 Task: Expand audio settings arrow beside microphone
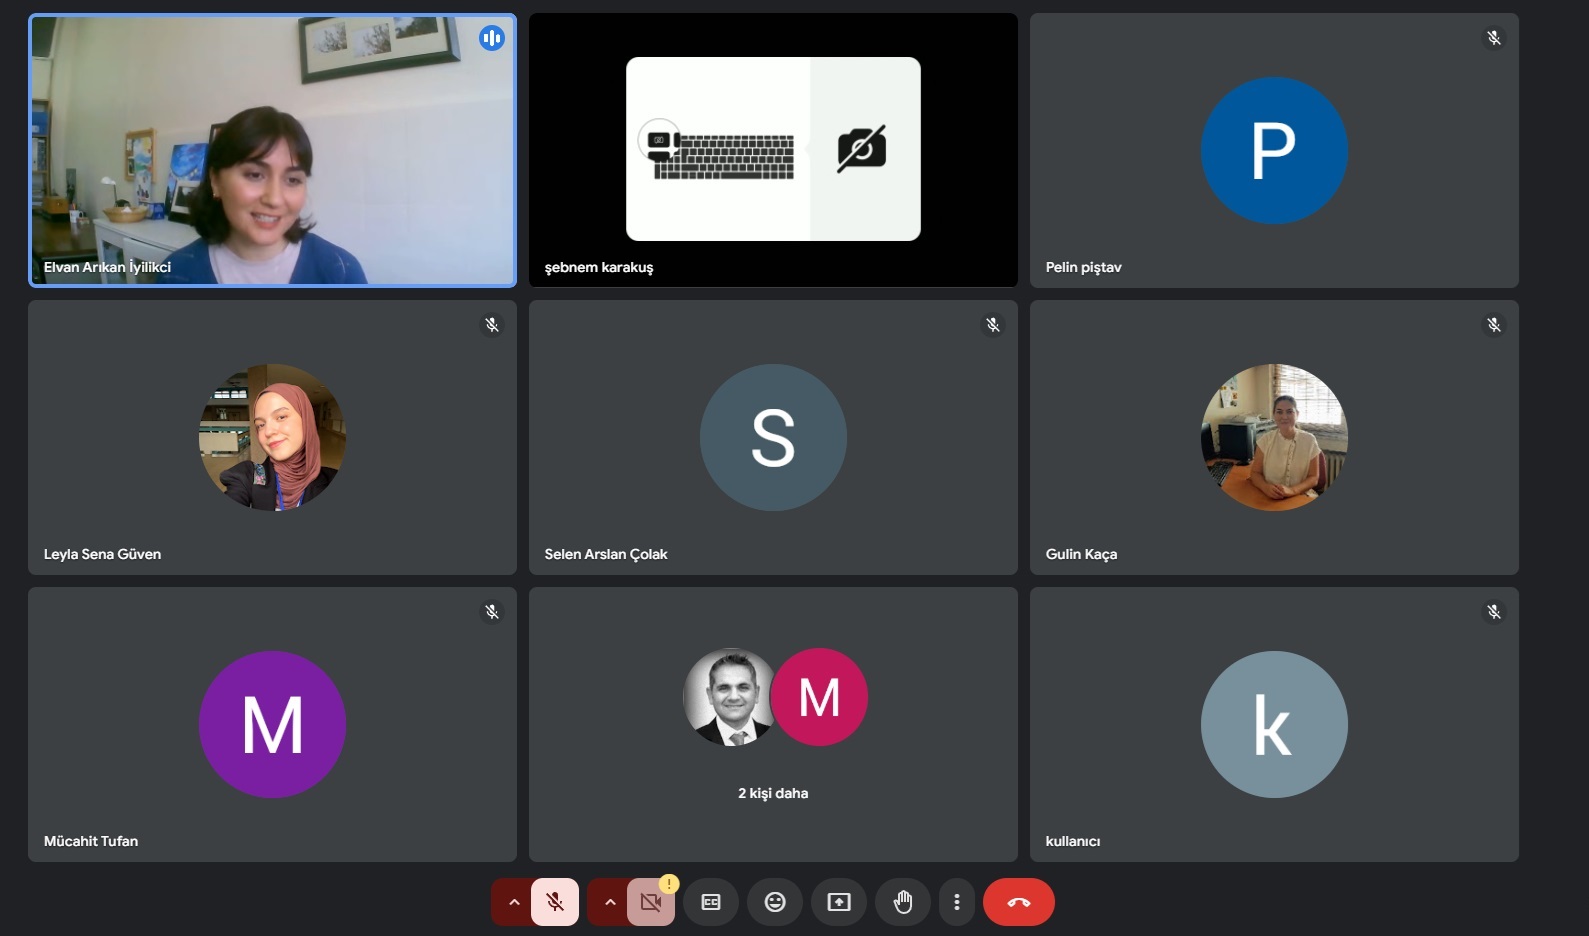(513, 902)
